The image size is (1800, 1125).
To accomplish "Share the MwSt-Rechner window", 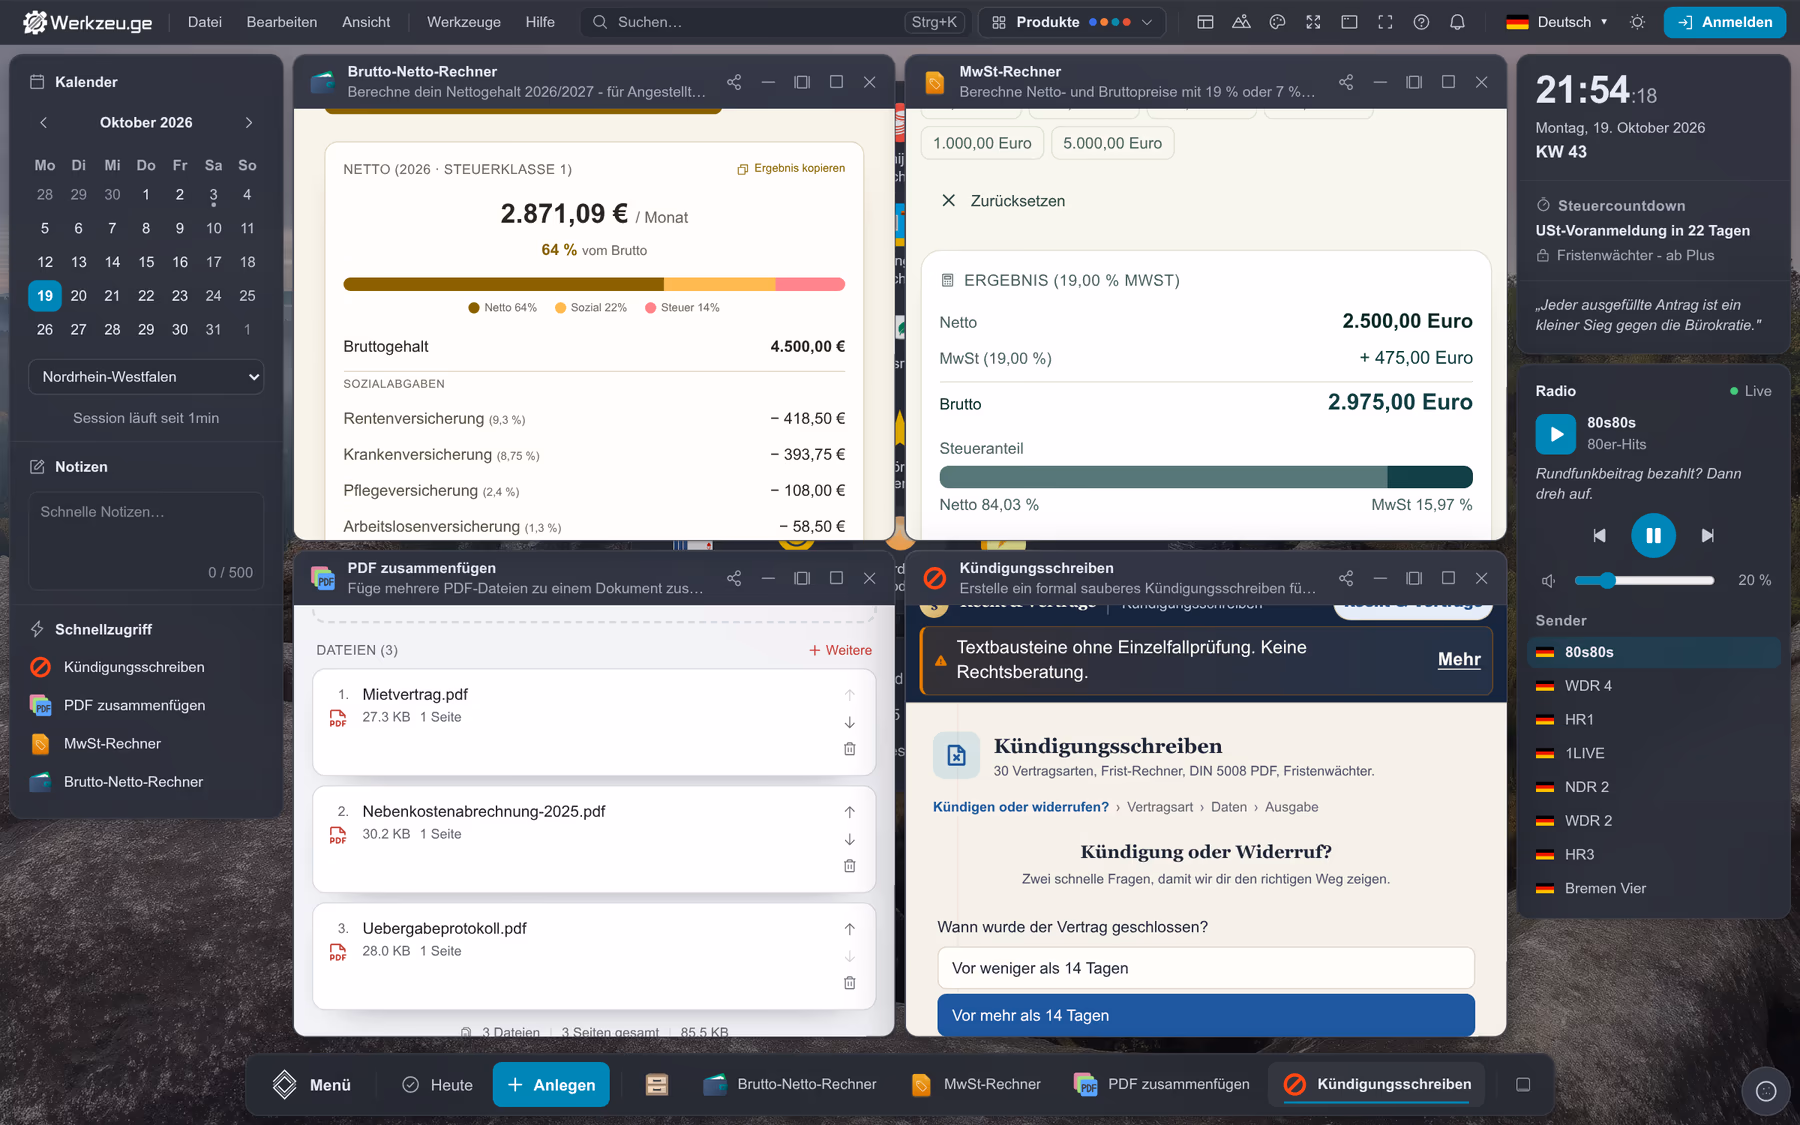I will 1346,82.
